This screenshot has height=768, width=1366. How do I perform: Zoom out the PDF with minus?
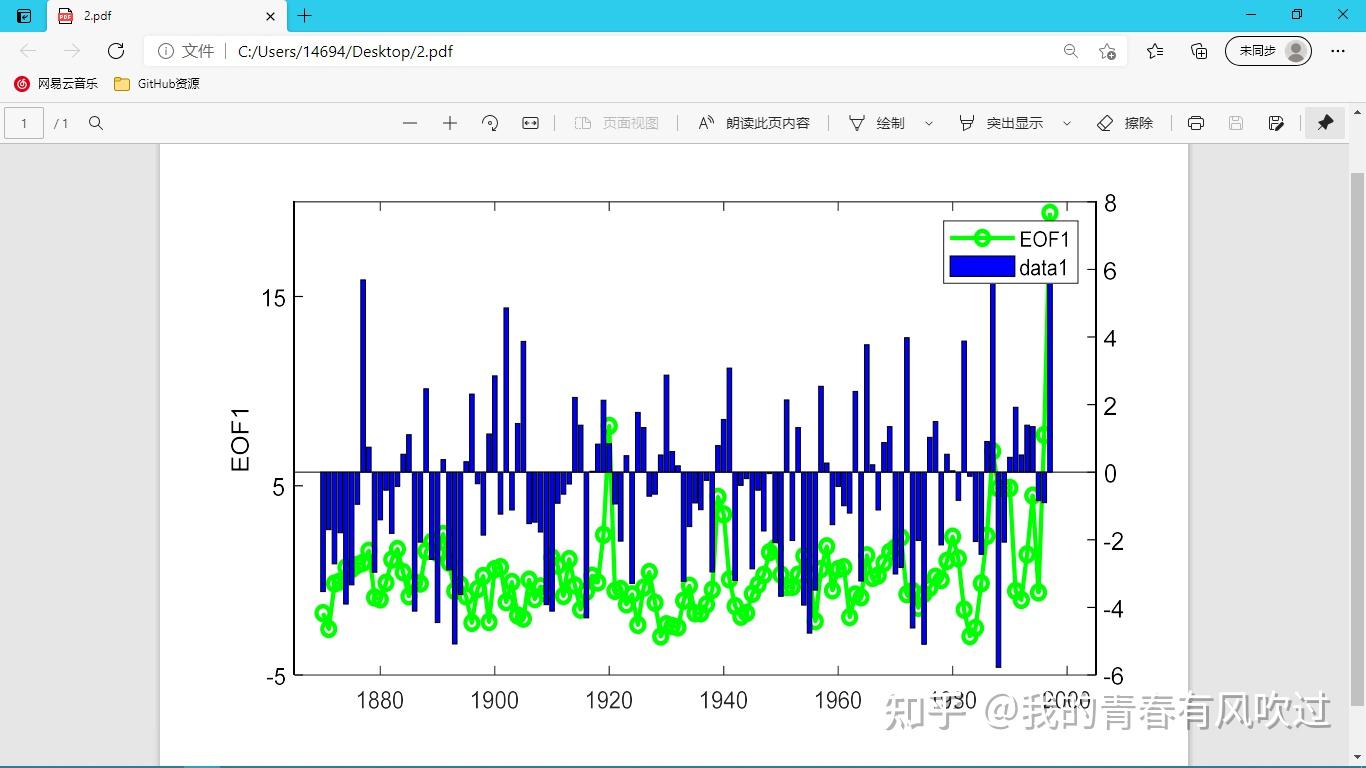tap(409, 123)
